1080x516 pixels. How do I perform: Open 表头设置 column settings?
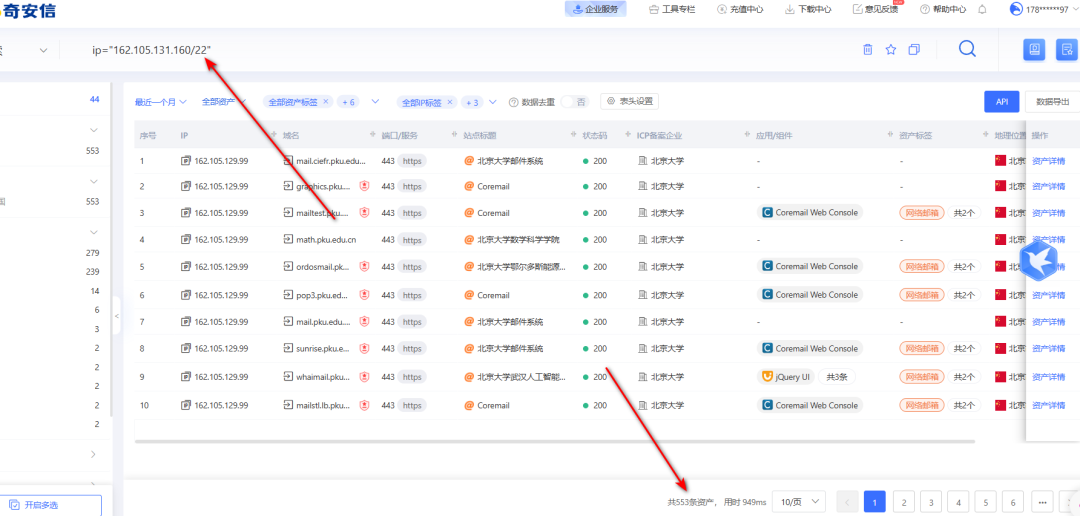(x=630, y=101)
